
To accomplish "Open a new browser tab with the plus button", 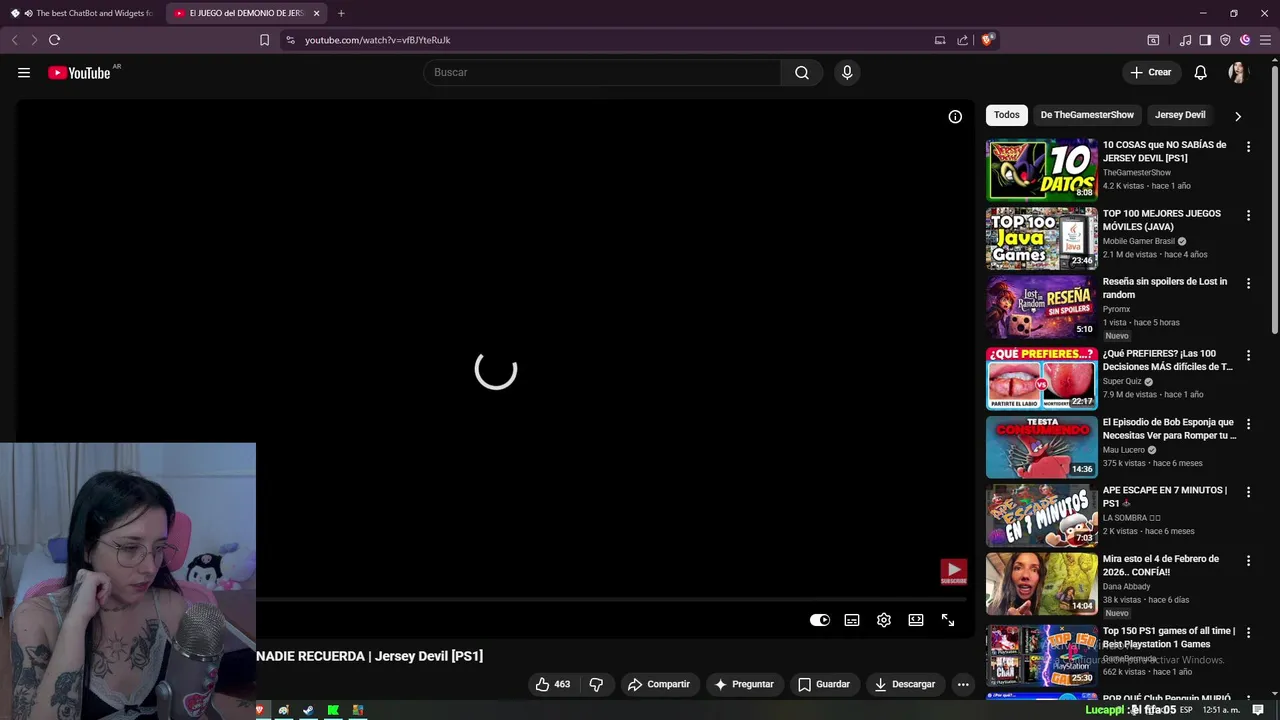I will tap(341, 13).
